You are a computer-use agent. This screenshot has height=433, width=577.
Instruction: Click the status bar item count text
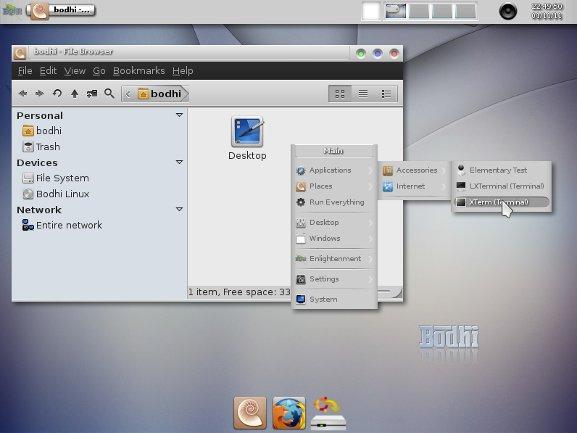tap(240, 292)
